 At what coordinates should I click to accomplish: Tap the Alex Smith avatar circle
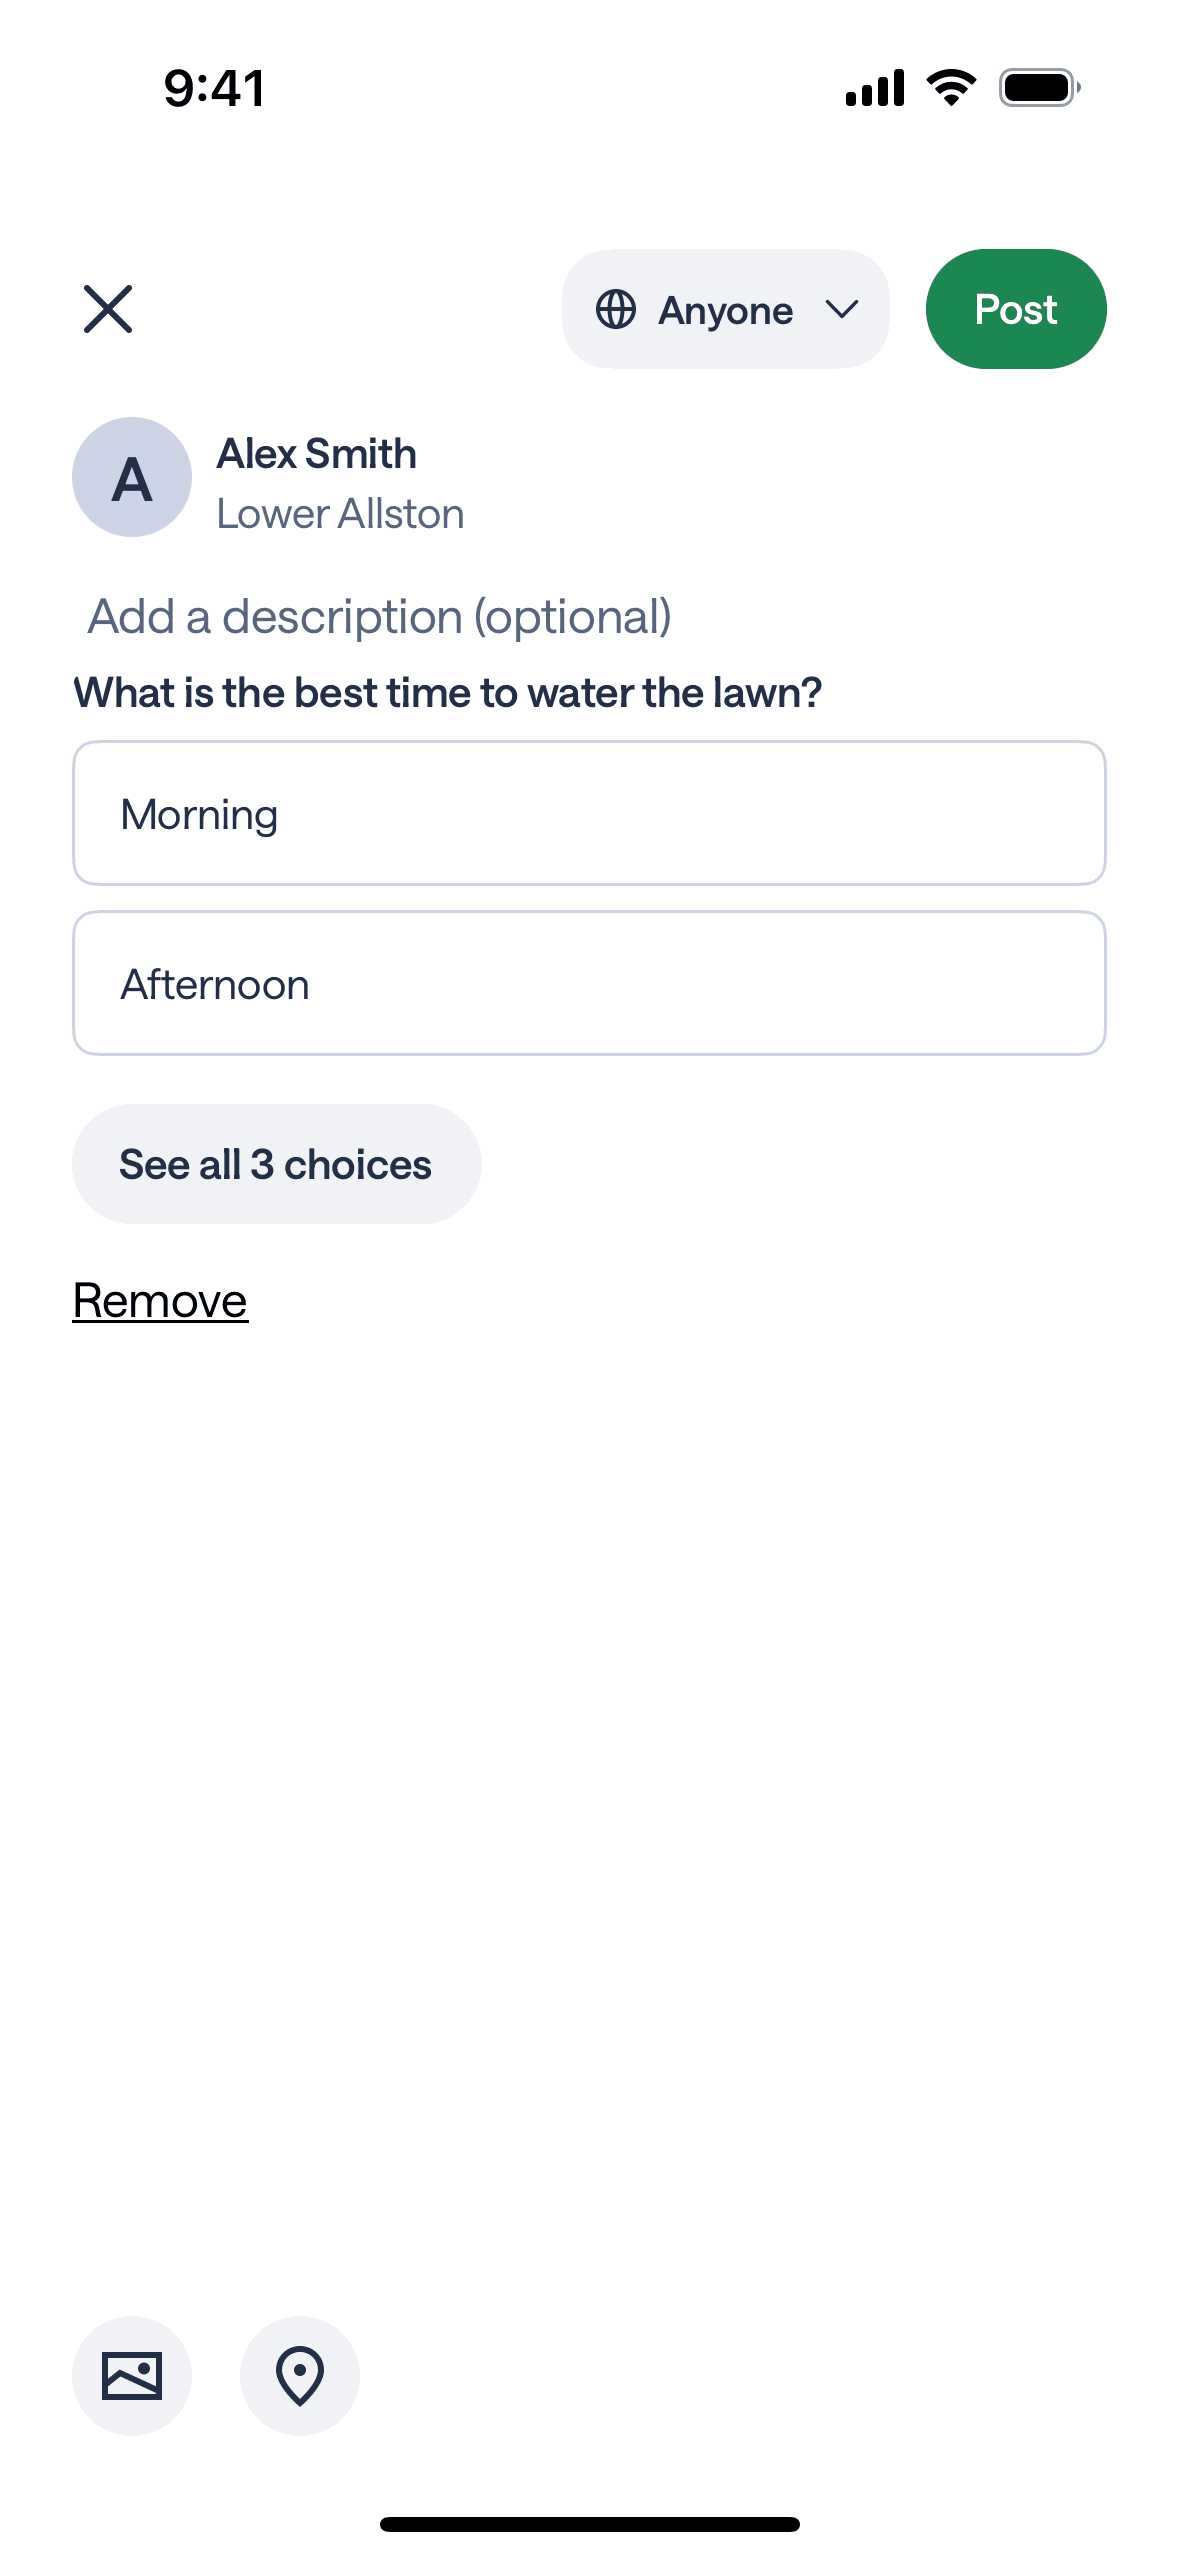(x=132, y=478)
